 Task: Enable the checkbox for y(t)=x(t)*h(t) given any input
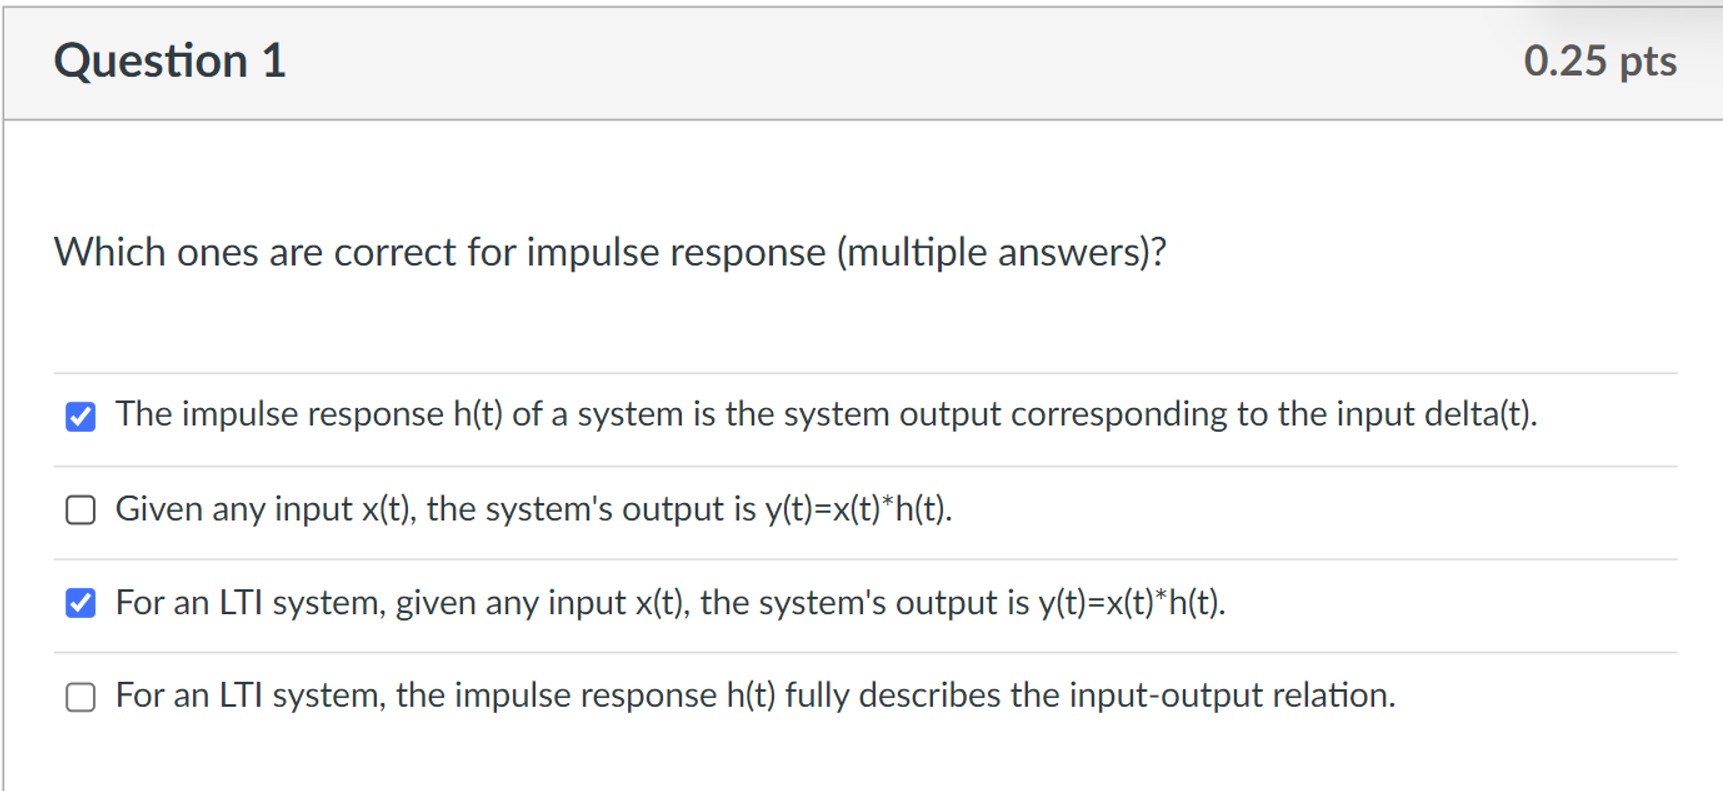point(81,509)
